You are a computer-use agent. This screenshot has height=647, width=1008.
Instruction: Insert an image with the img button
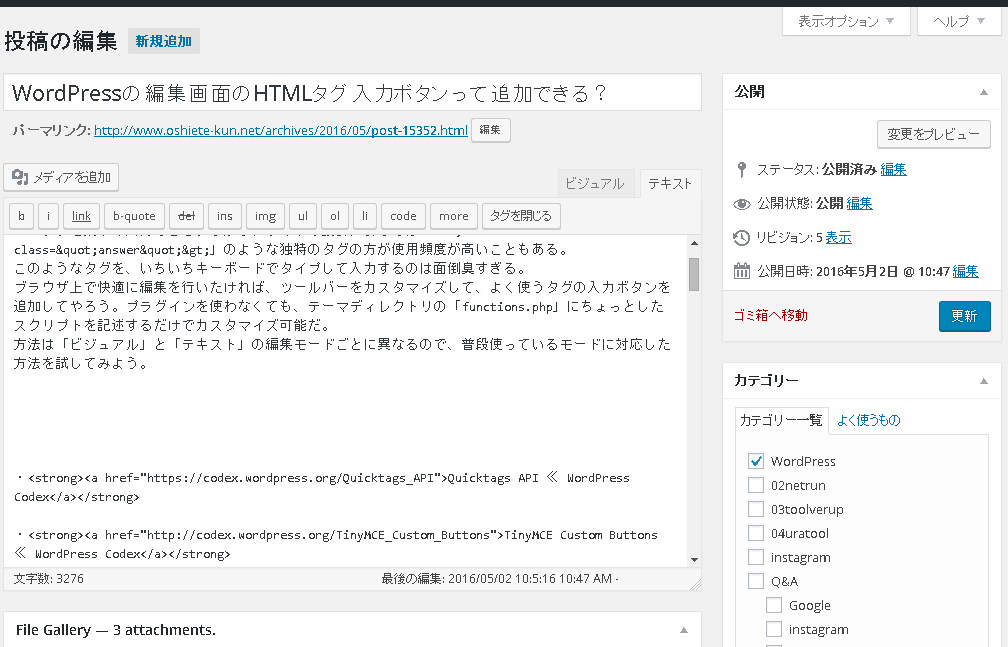[x=266, y=216]
